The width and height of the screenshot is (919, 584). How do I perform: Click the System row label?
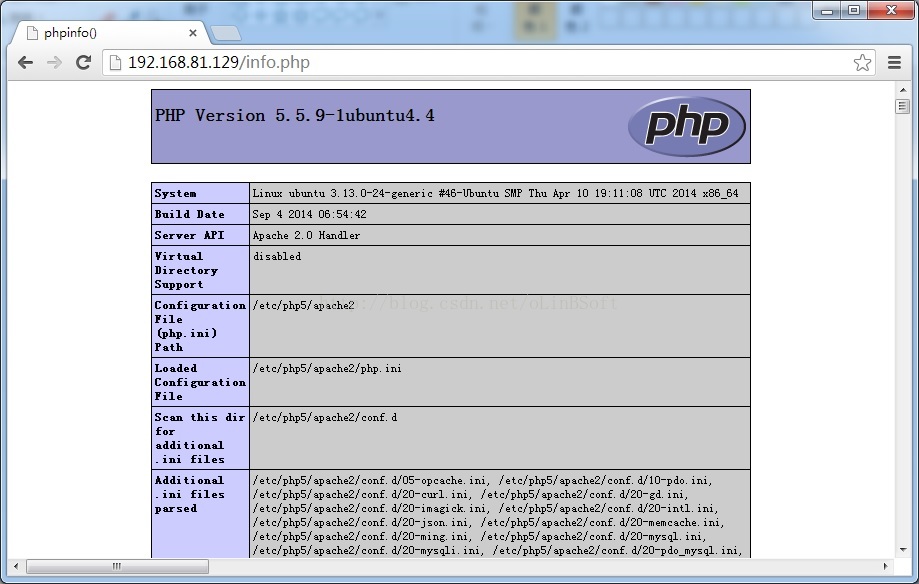tap(175, 193)
